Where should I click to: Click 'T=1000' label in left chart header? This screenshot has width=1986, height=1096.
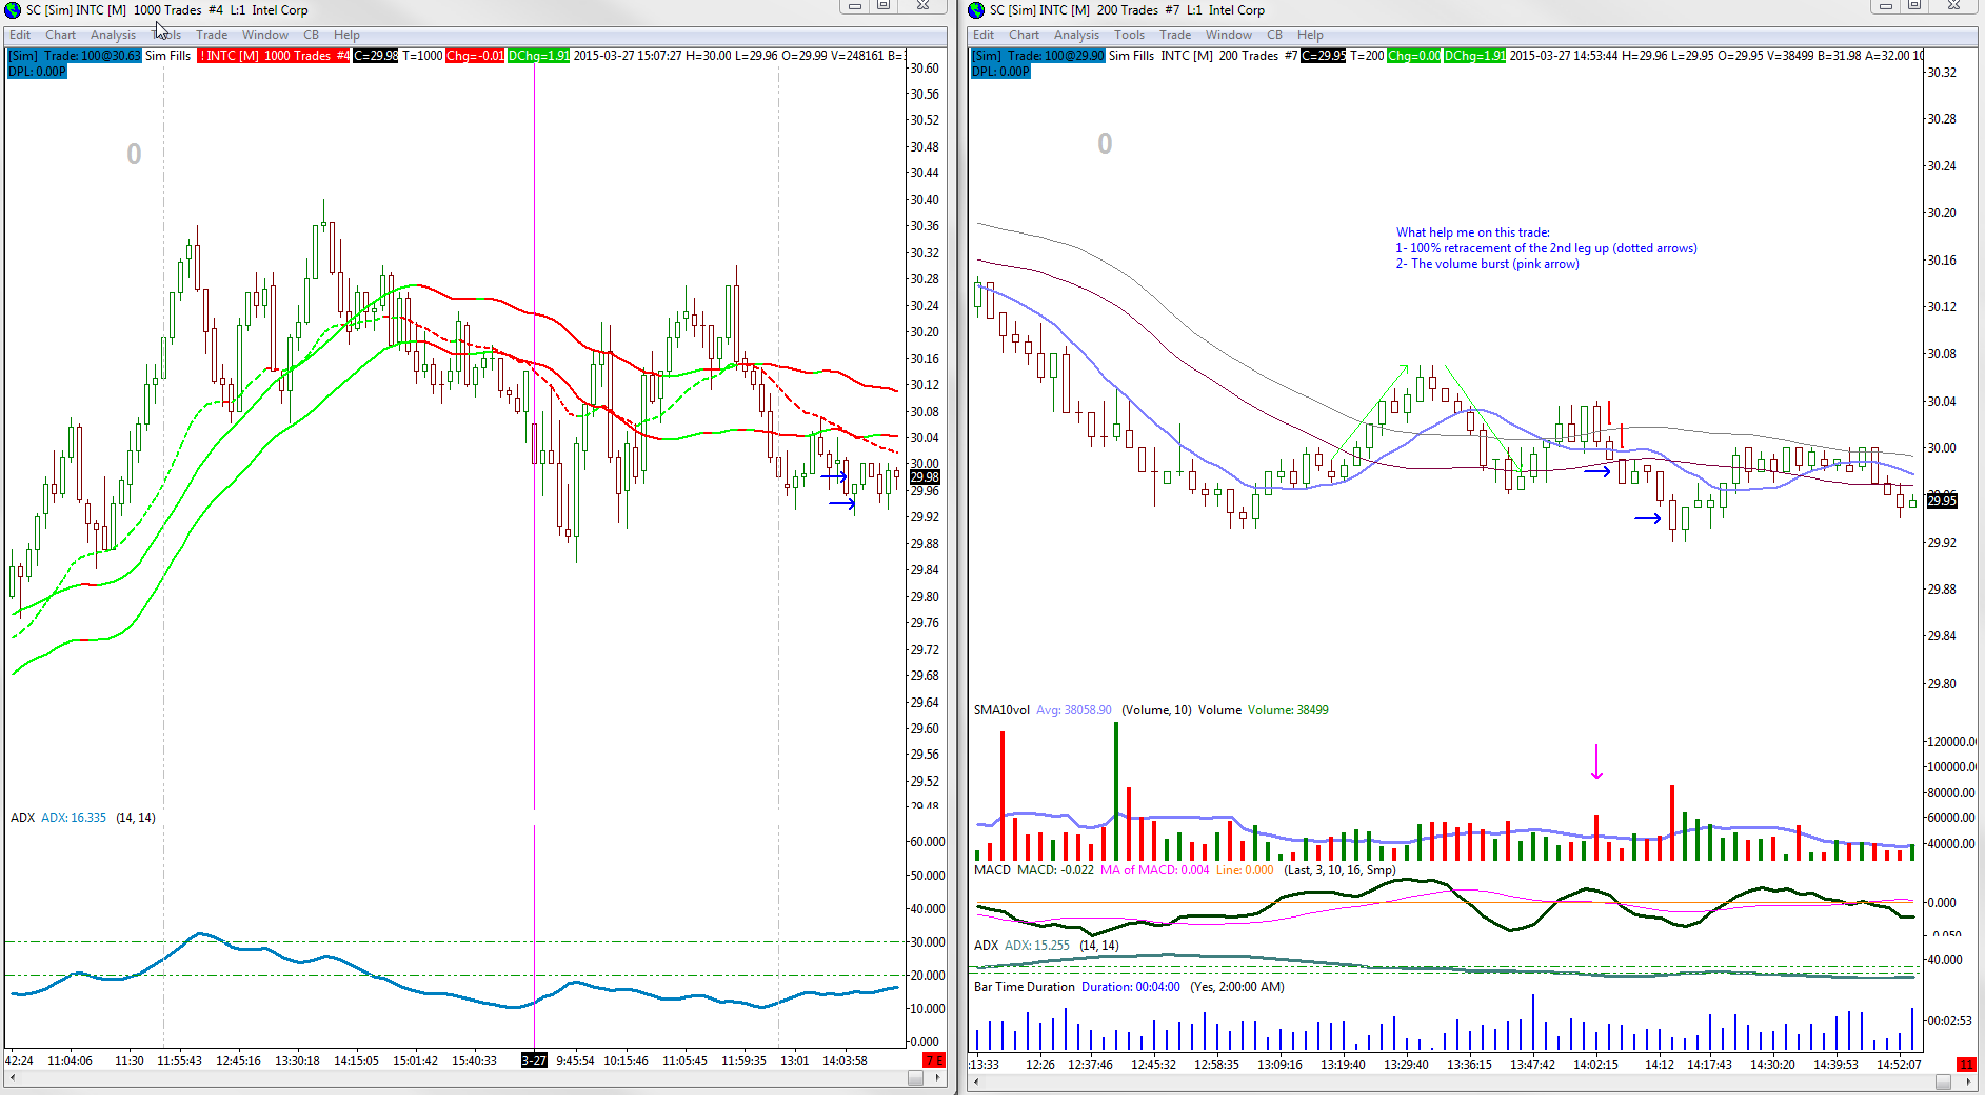422,56
